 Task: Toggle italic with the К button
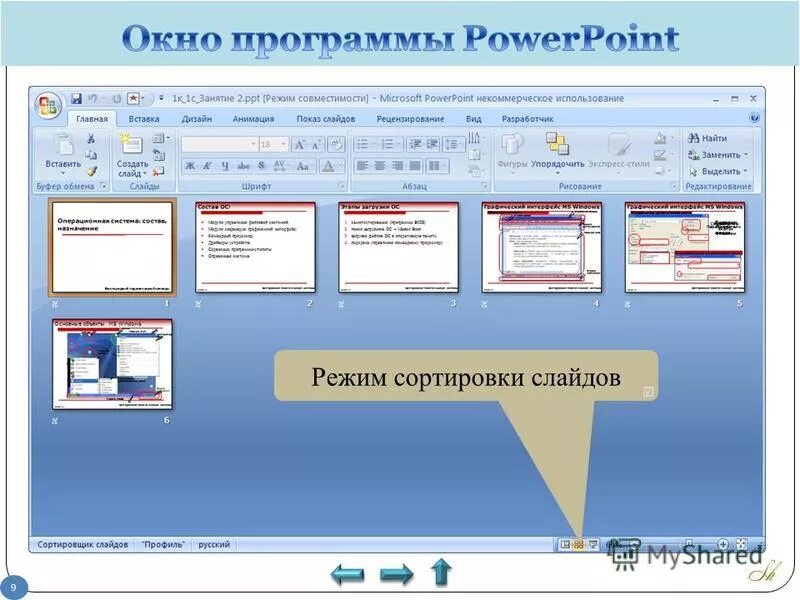click(x=207, y=166)
